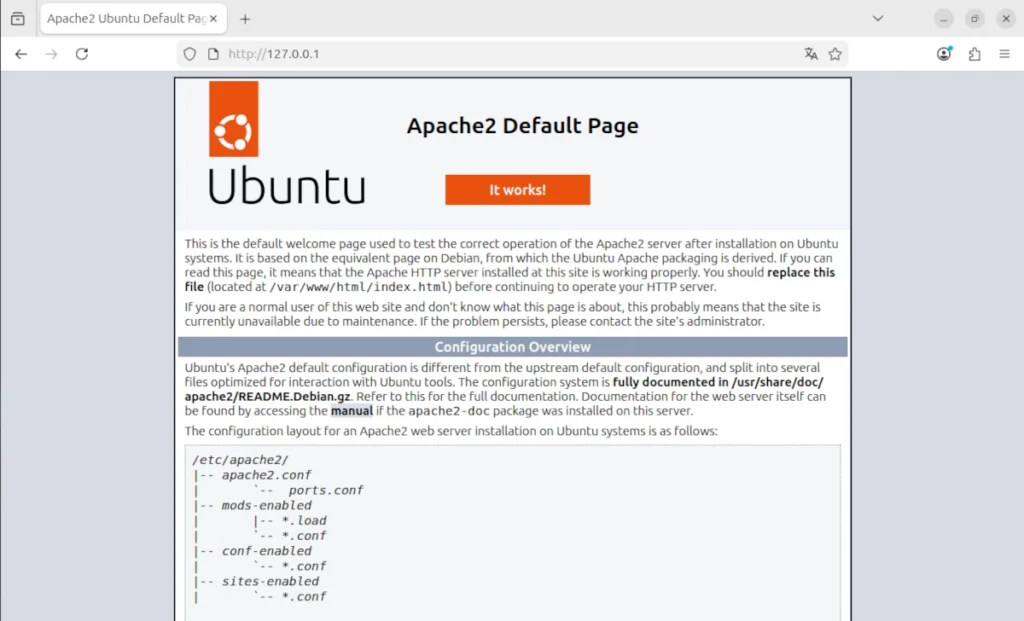Click the /var/www/html/index.html path text
1024x621 pixels.
[x=359, y=287]
